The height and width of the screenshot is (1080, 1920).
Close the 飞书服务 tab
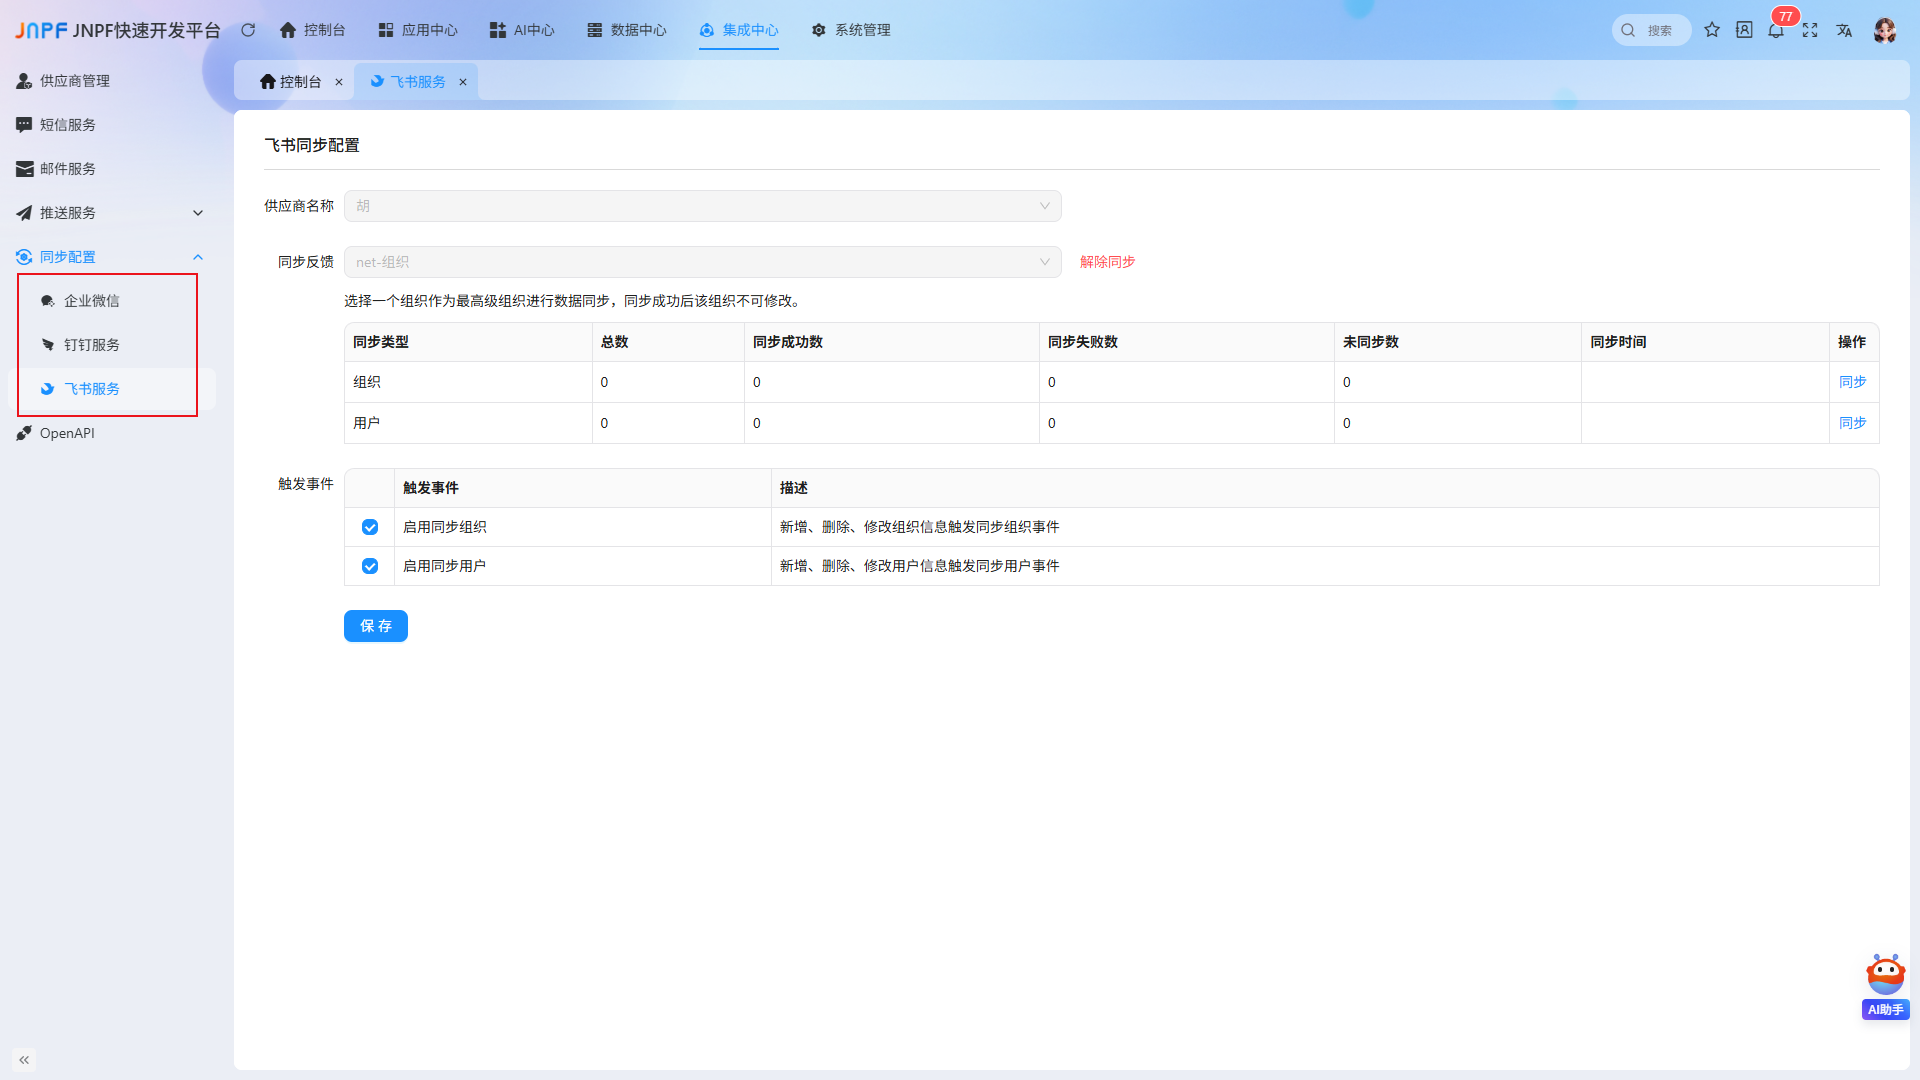463,82
